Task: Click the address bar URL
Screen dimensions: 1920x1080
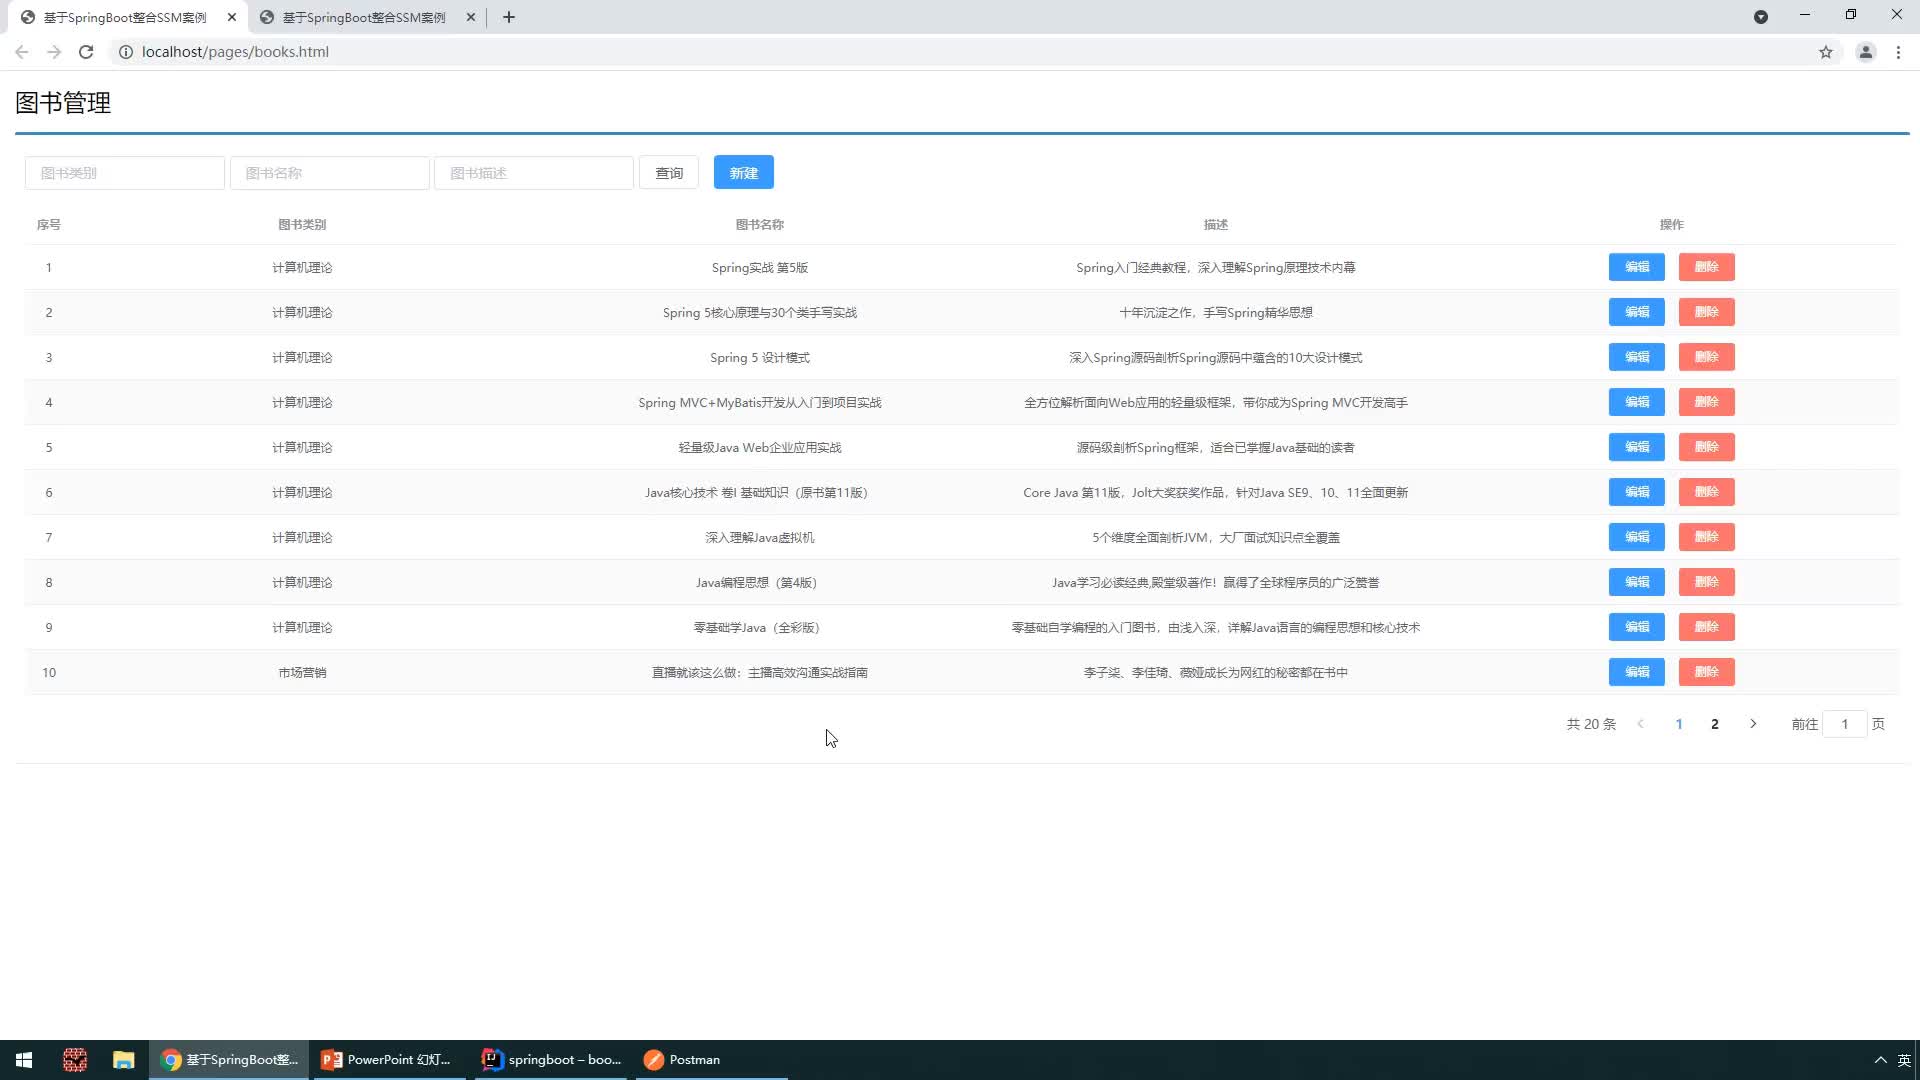Action: [235, 52]
